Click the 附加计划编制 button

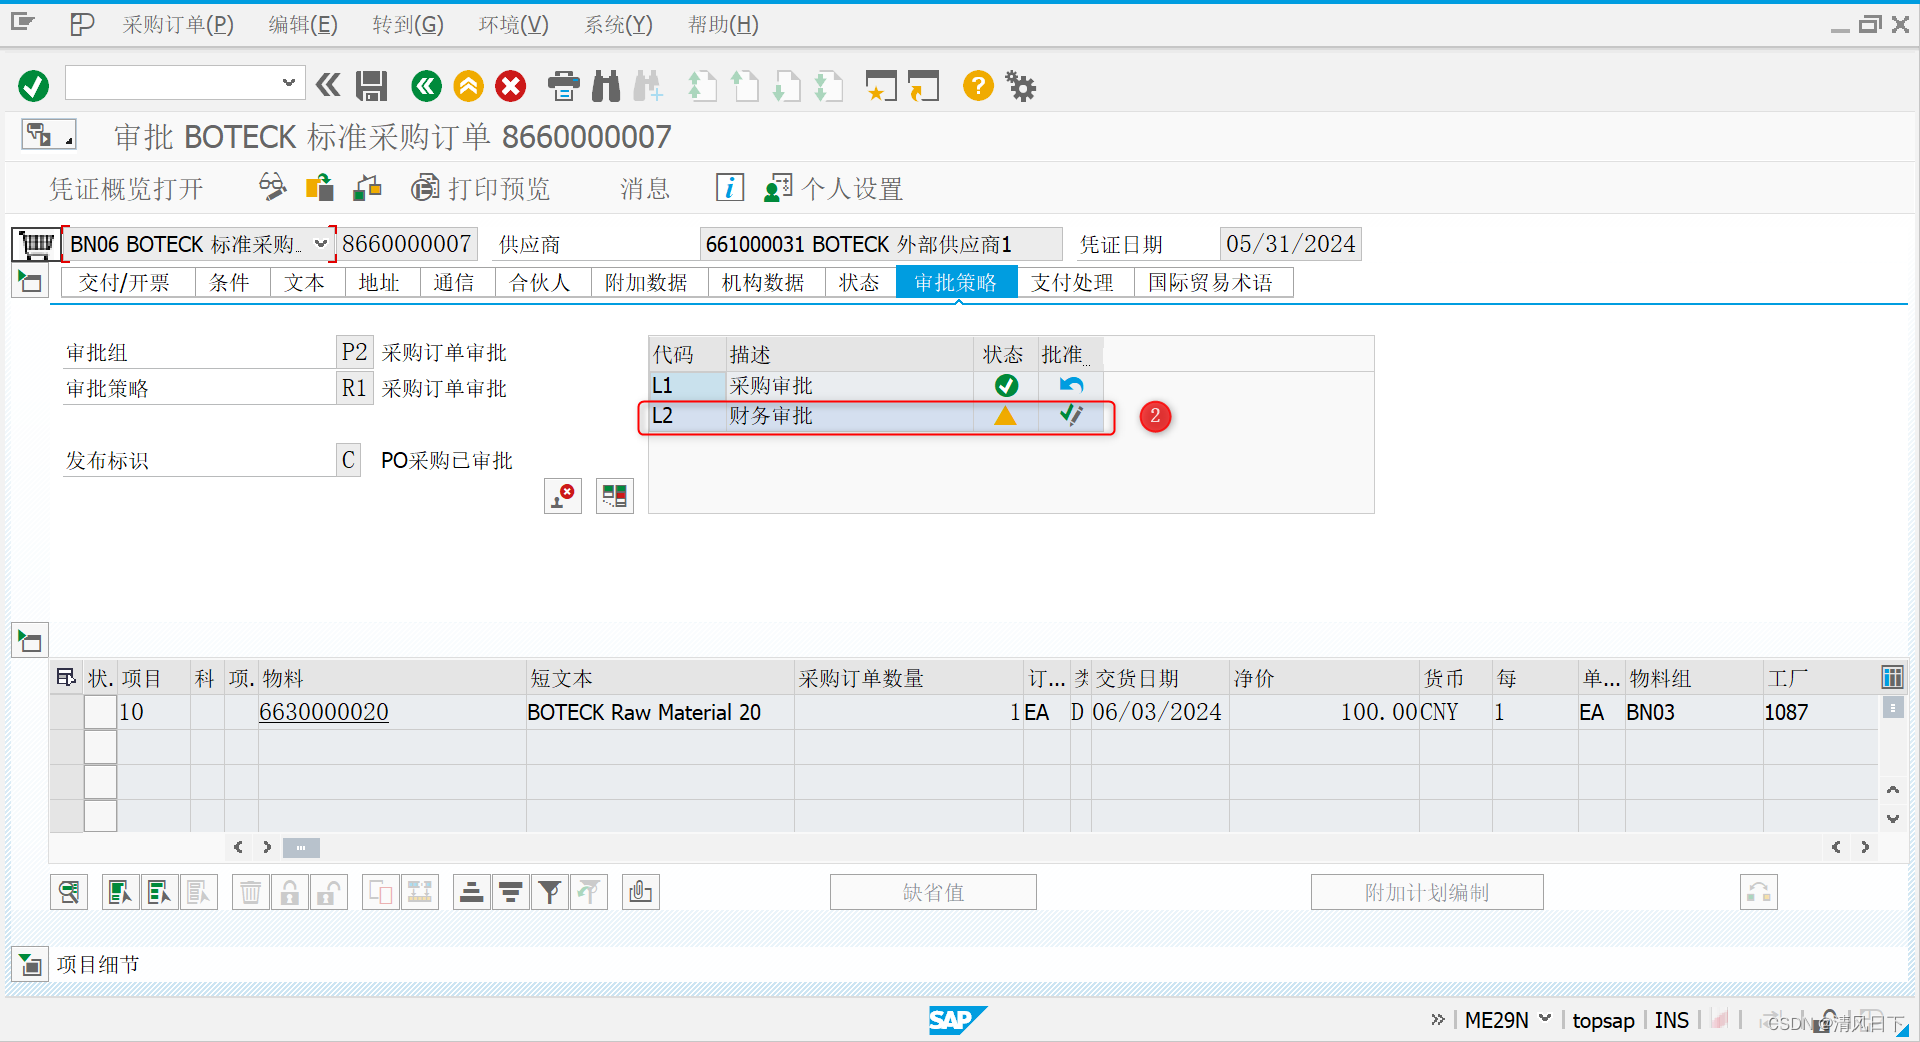(x=1427, y=892)
